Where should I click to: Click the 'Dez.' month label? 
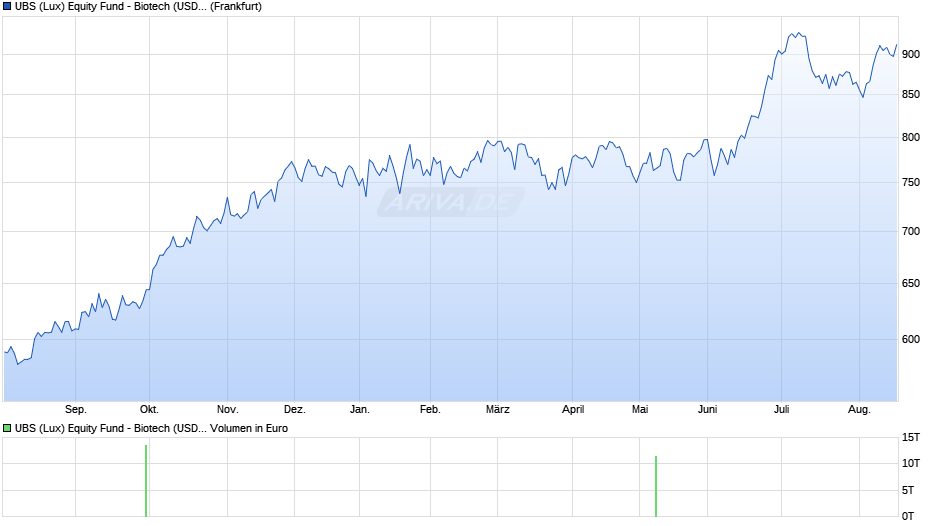[294, 410]
